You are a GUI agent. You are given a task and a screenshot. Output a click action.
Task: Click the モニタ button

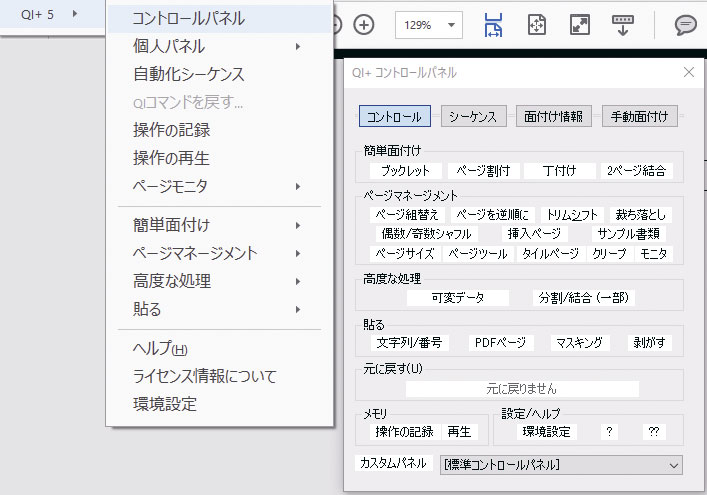click(653, 254)
